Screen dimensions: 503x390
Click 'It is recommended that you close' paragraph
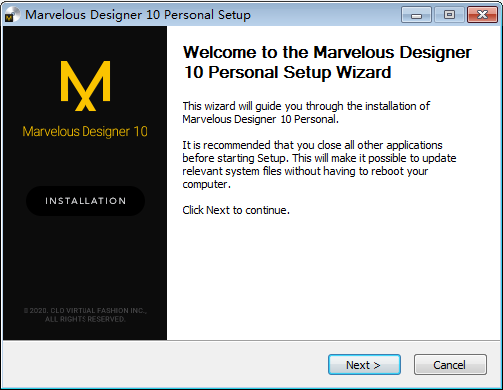click(319, 165)
